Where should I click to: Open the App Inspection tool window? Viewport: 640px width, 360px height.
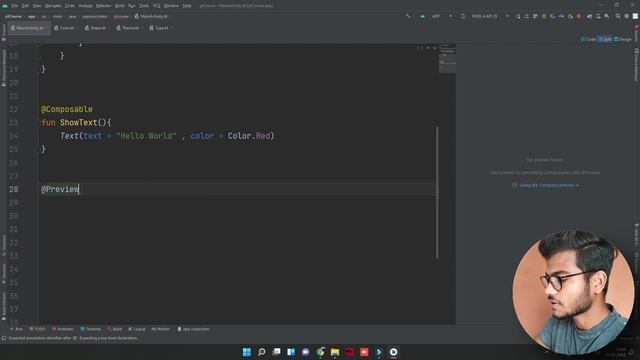[x=193, y=329]
